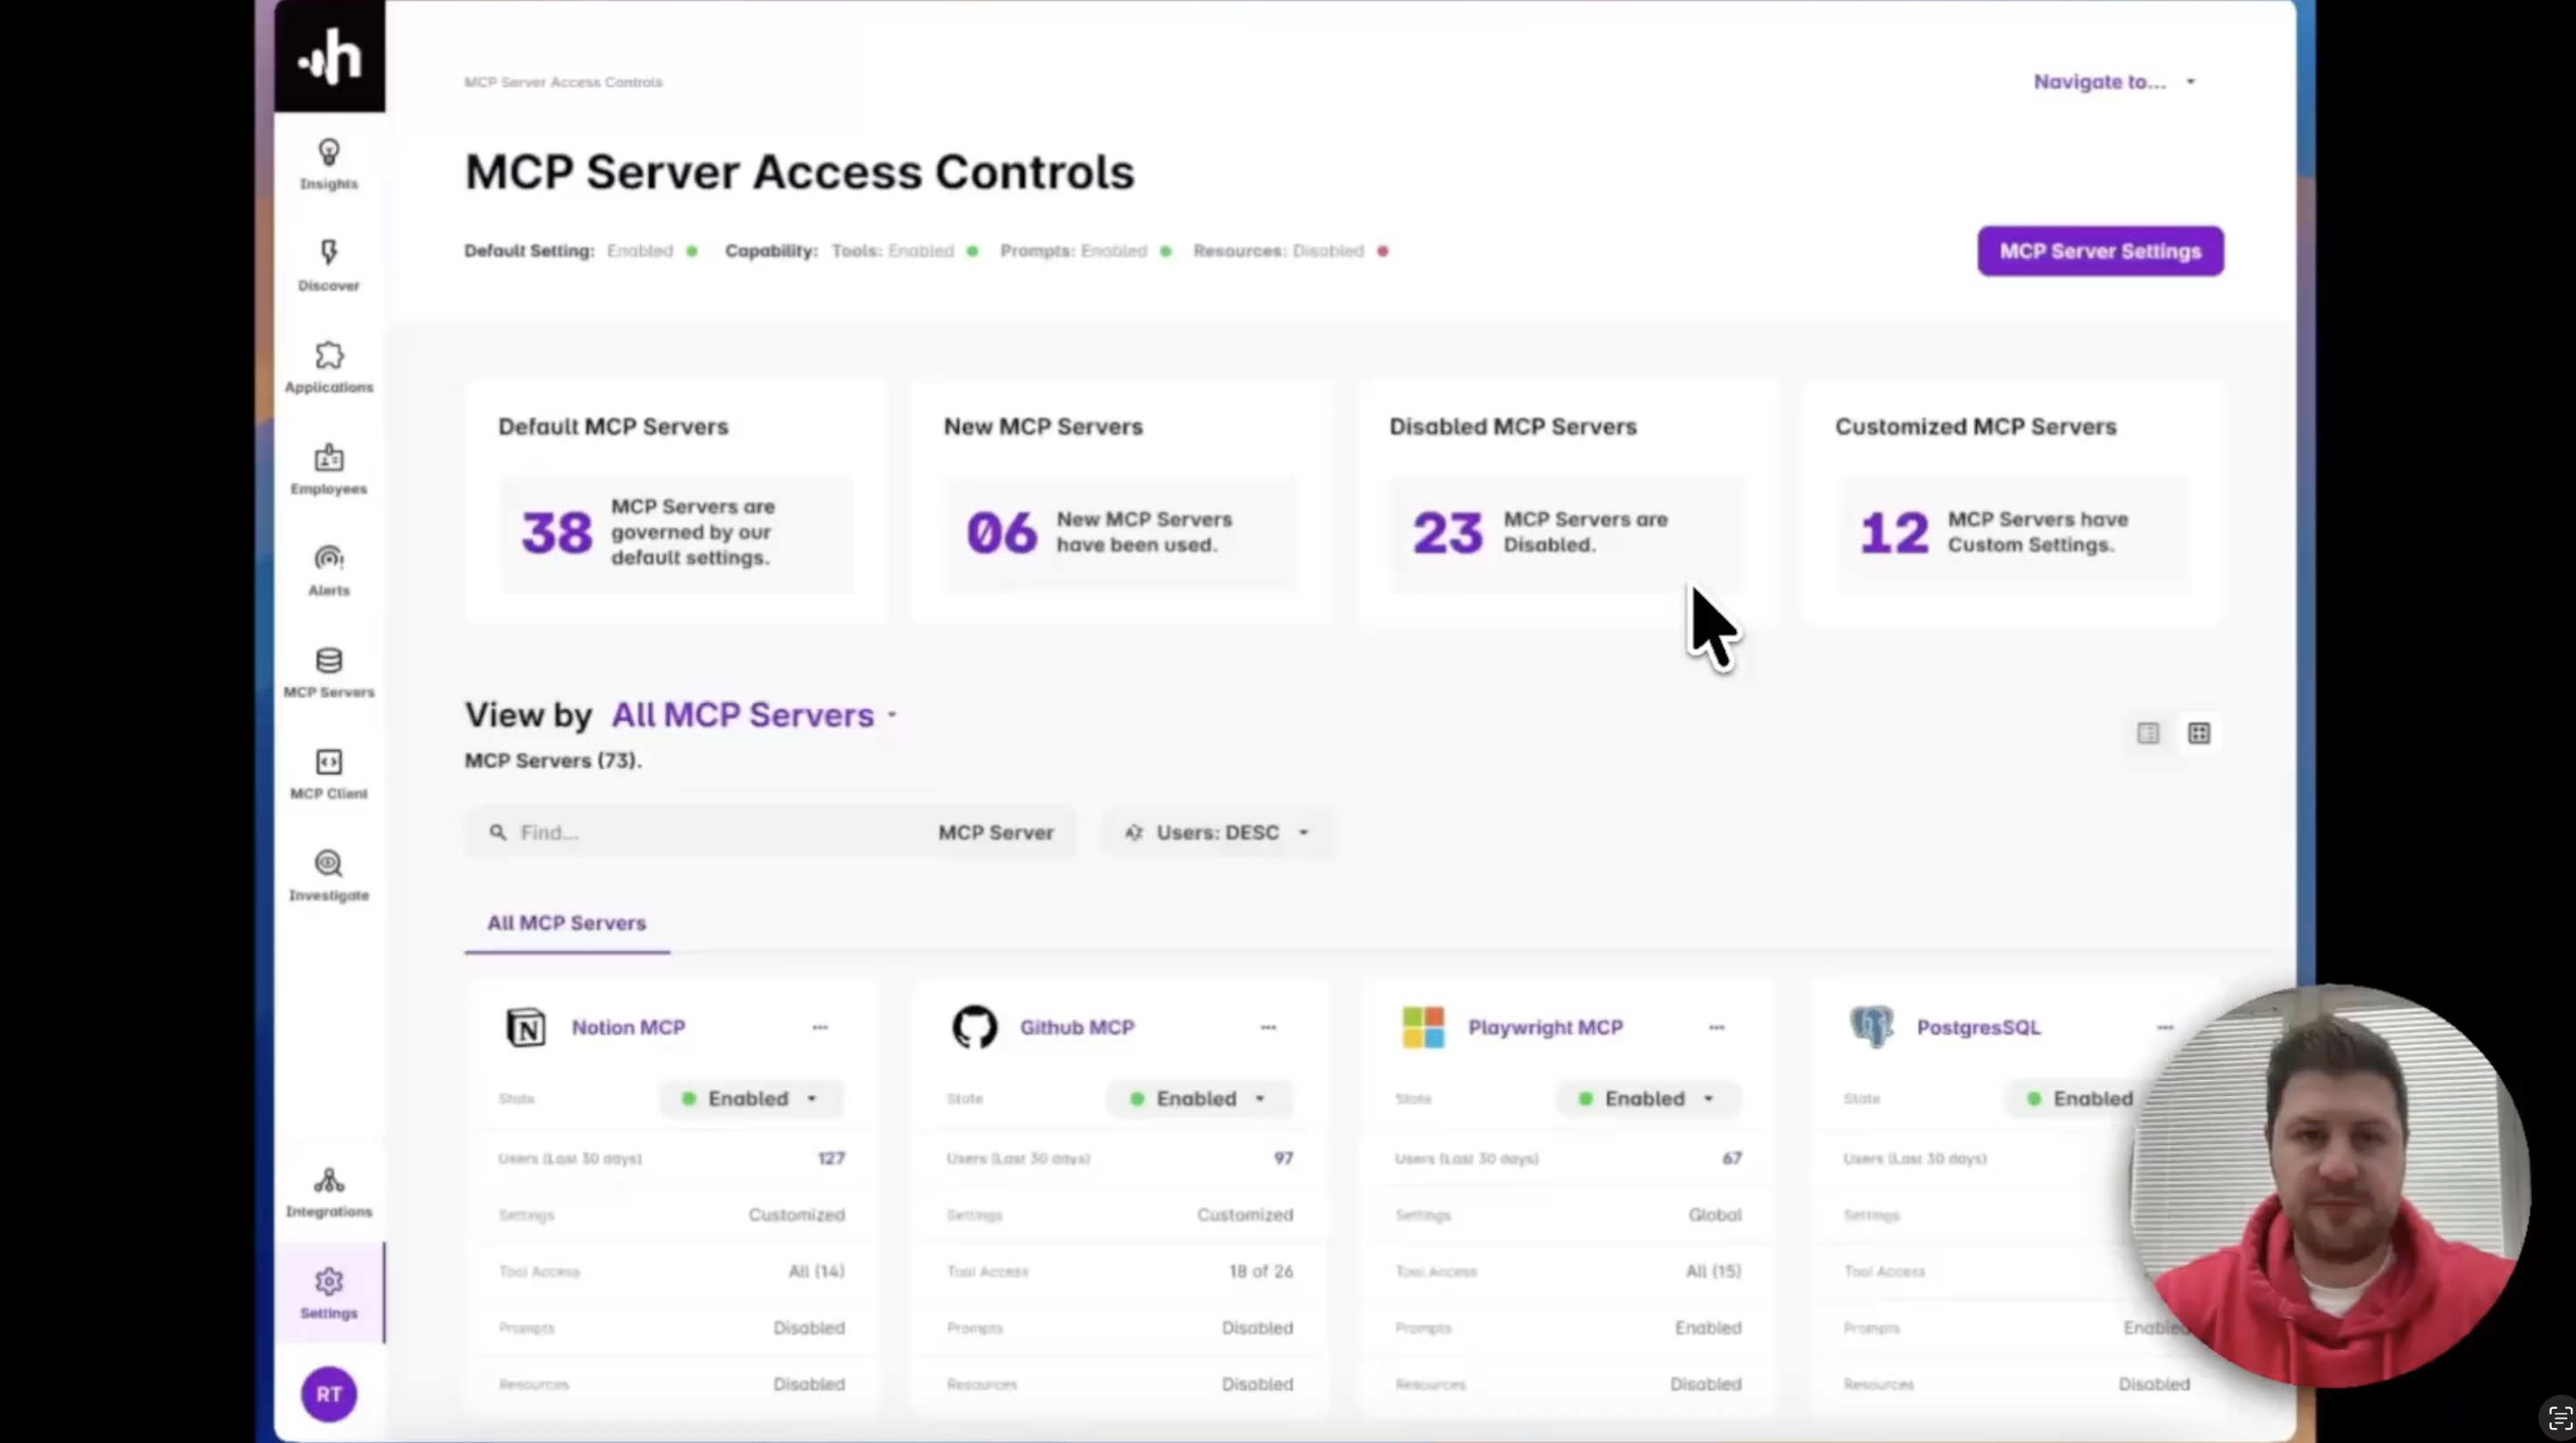Change Github MCP Enabled state
This screenshot has width=2576, height=1443.
click(x=1198, y=1098)
